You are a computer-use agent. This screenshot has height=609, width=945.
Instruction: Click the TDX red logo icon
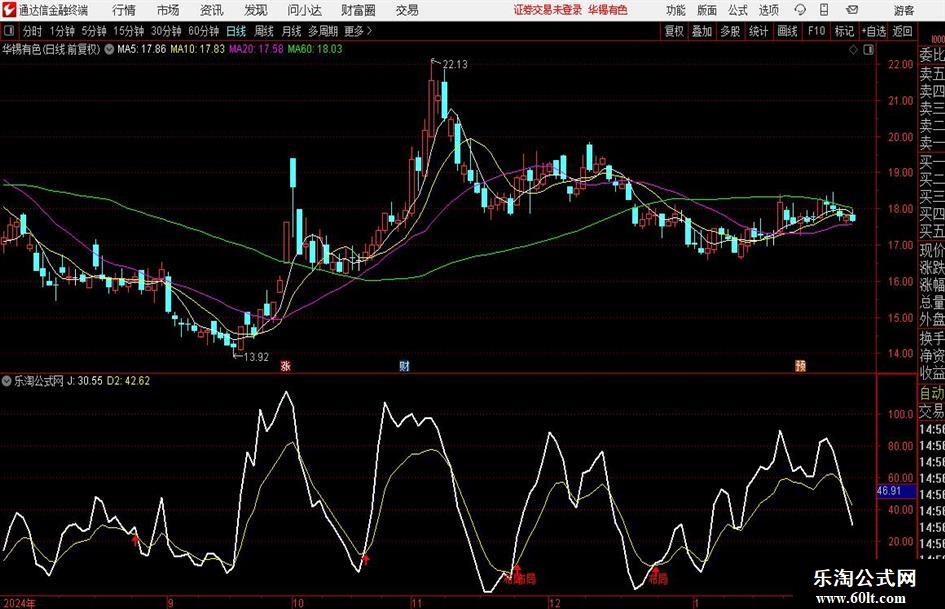(10, 10)
